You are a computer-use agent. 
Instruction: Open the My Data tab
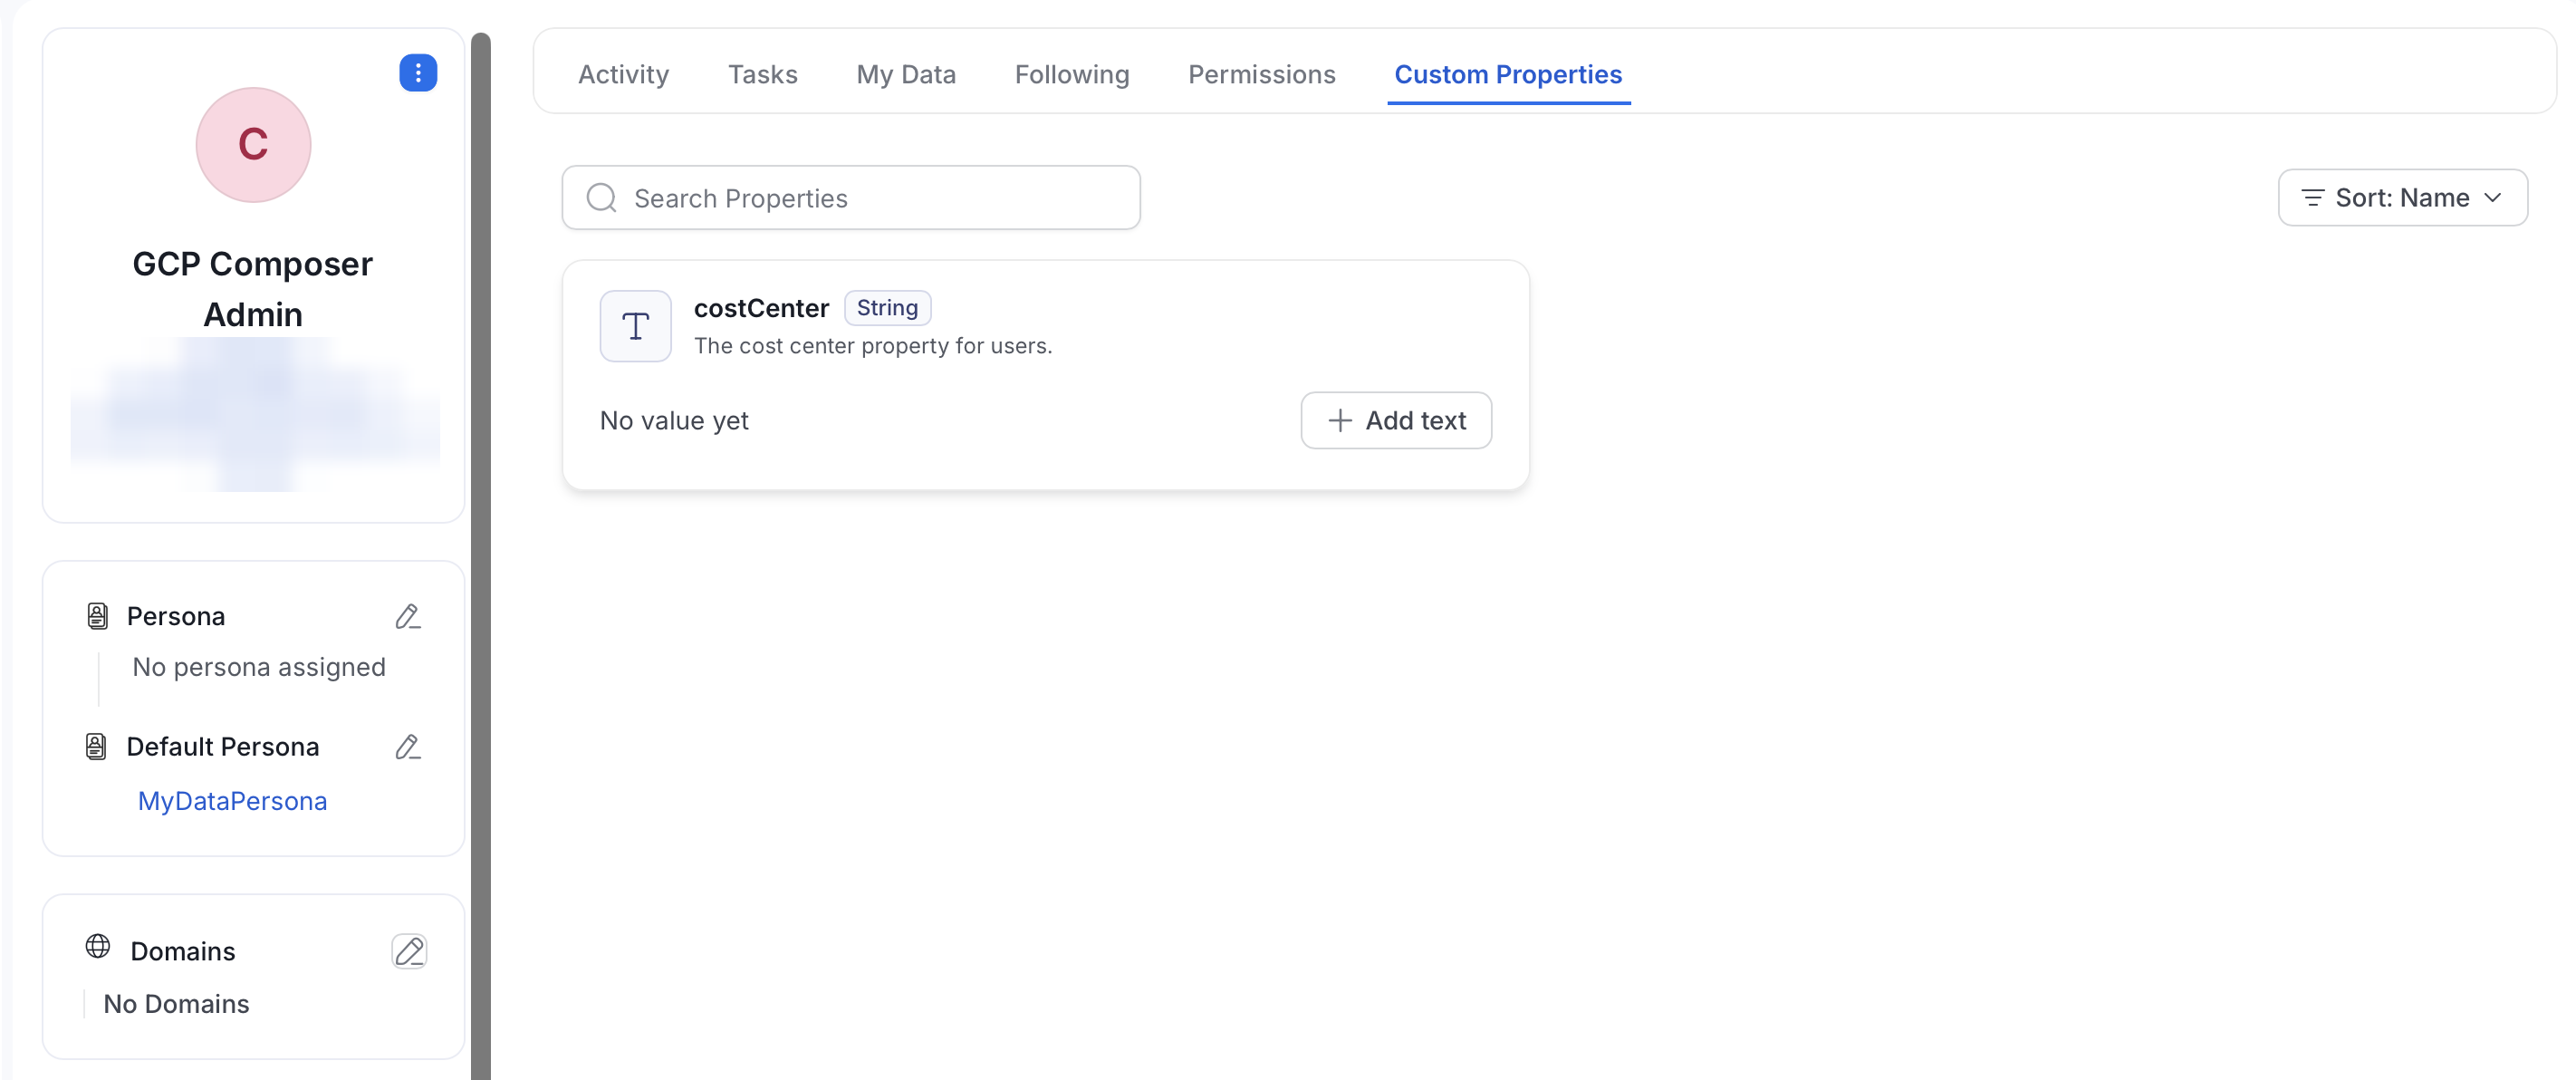tap(906, 74)
